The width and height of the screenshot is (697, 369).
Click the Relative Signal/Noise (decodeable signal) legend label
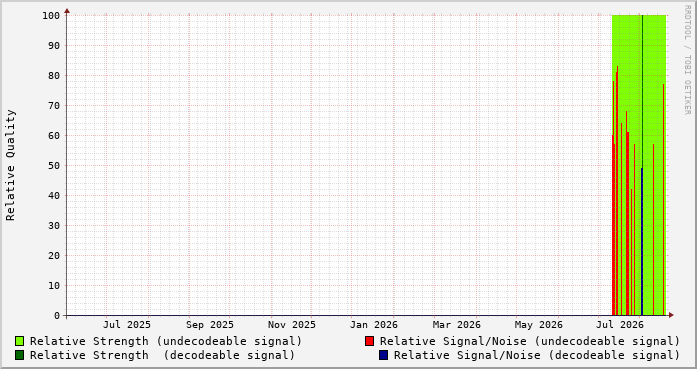tap(537, 356)
